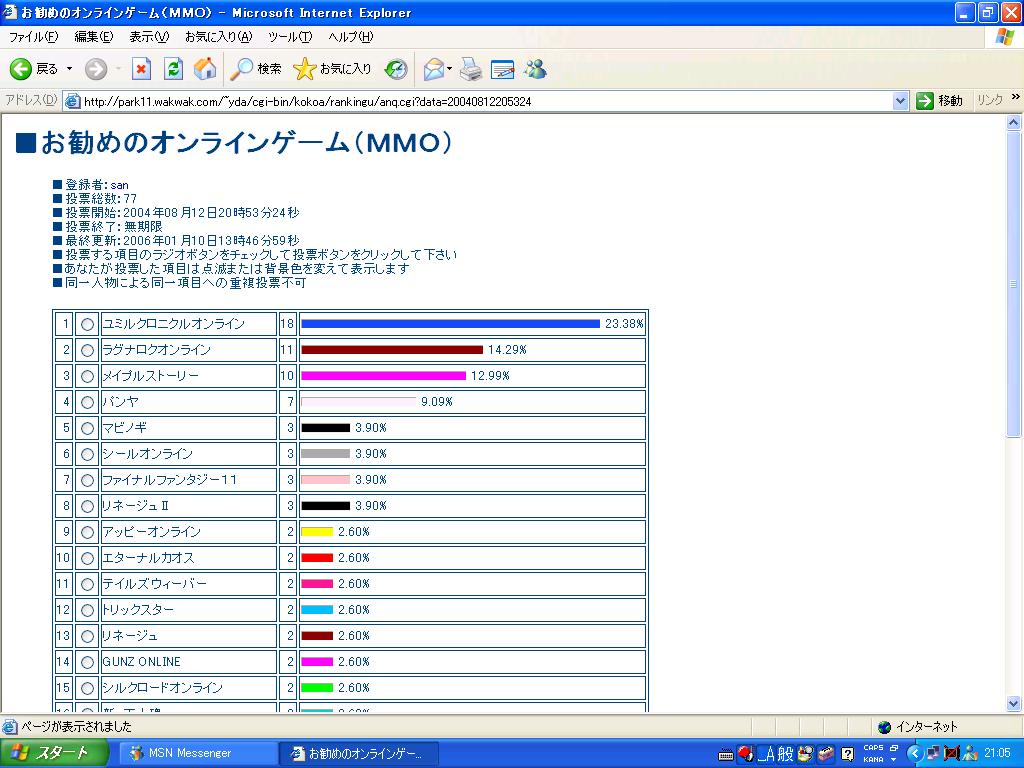
Task: Click the エターナルカオス row label
Action: [148, 558]
